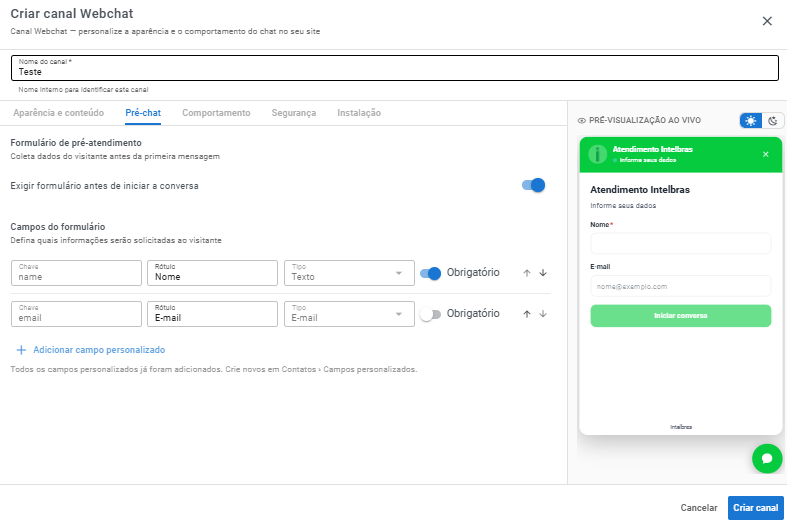Click Iniciar conversa in the preview
787x524 pixels.
[x=681, y=316]
